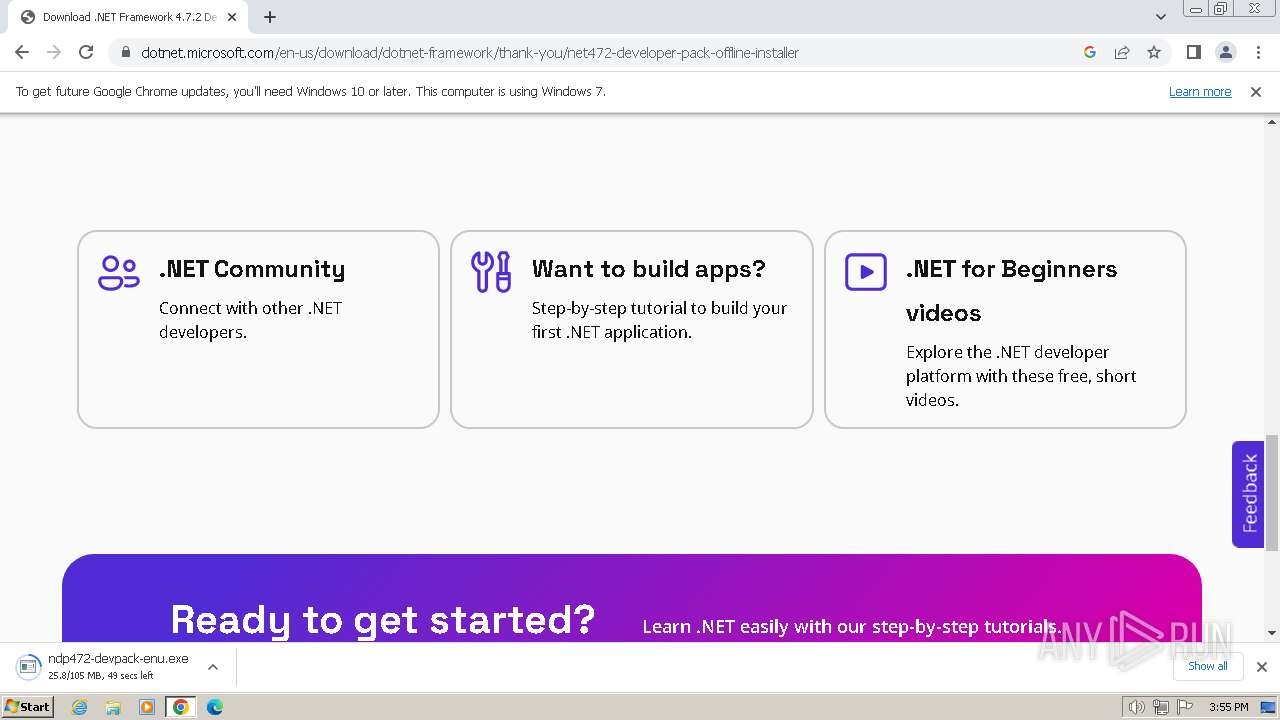Open the tab search dropdown
1280x720 pixels.
click(1161, 17)
